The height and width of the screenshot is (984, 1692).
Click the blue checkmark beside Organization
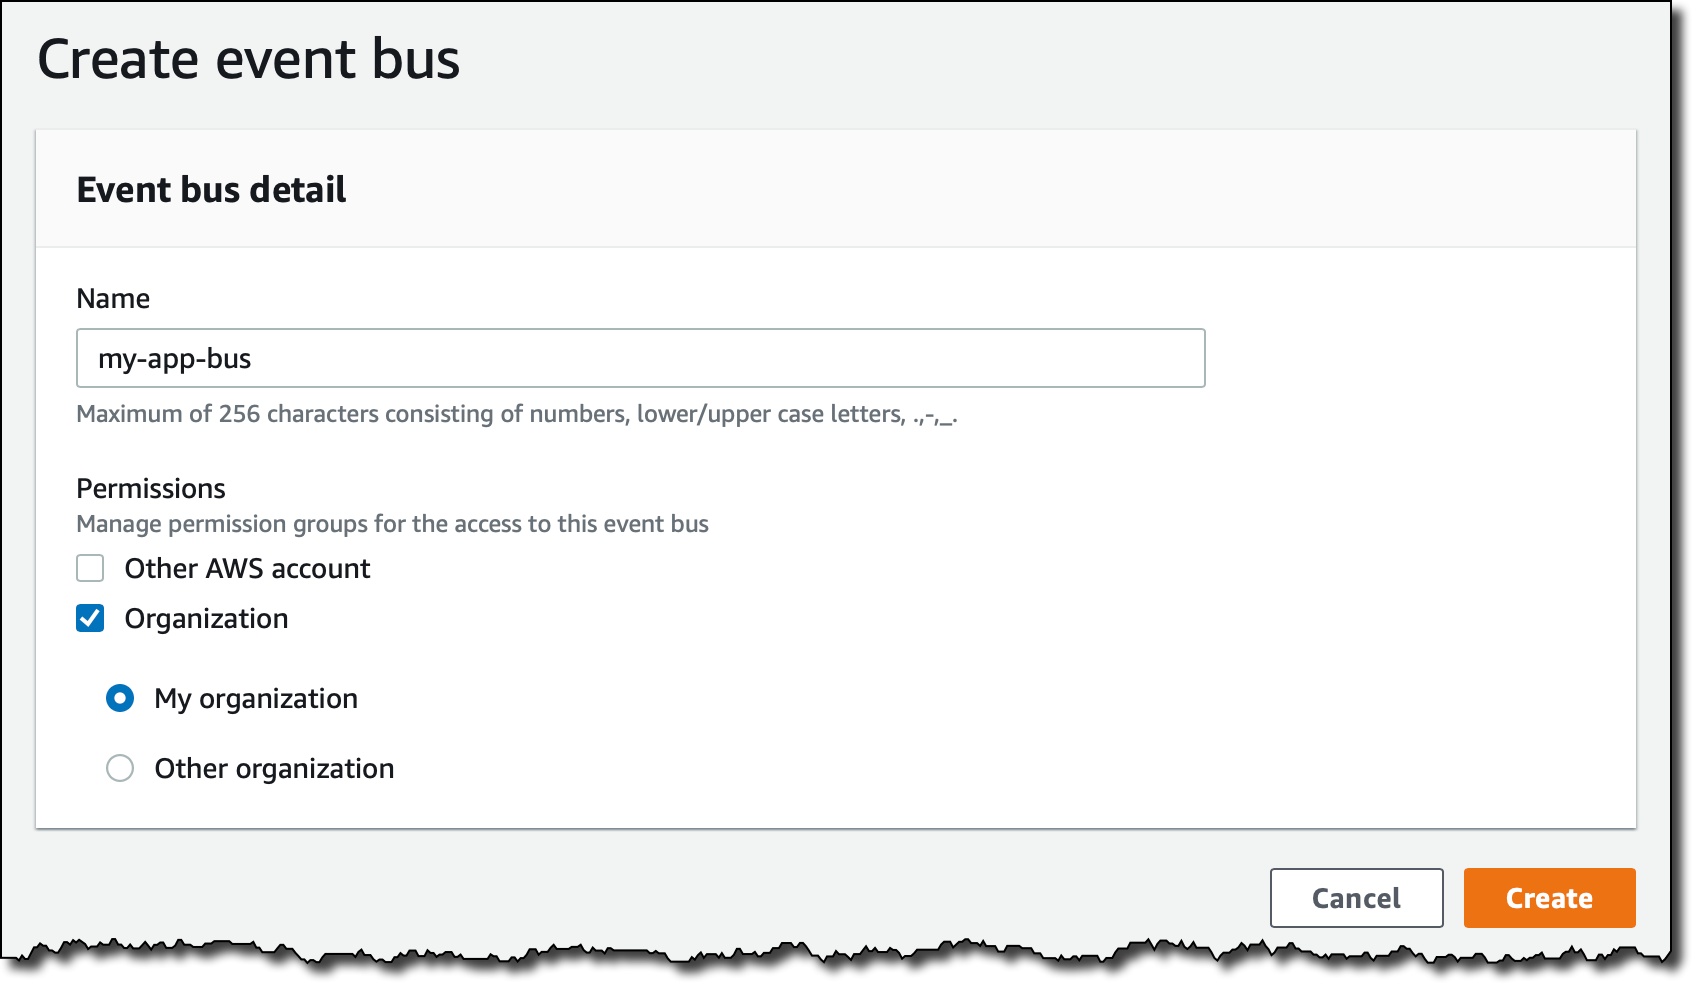(x=90, y=618)
